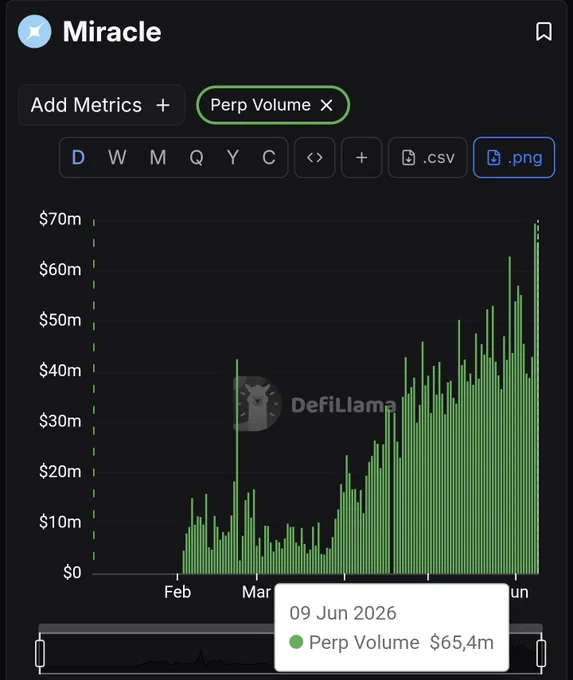Click the $65,4m tooltip value

tap(462, 642)
